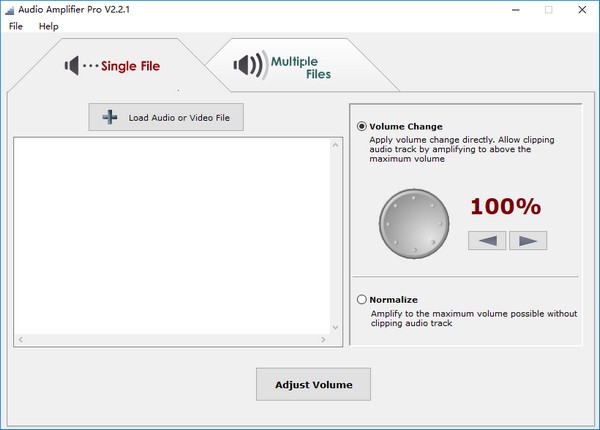Click the Adjust Volume button
Image resolution: width=600 pixels, height=430 pixels.
coord(313,384)
